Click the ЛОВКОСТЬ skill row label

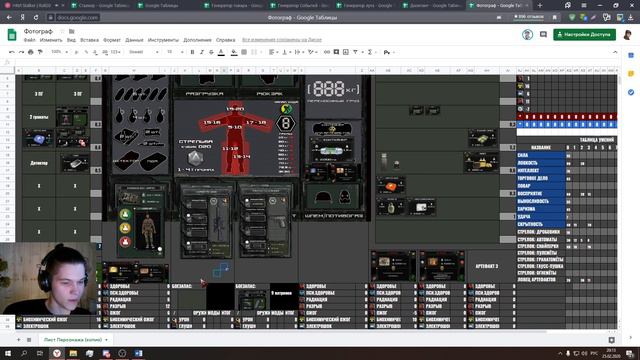pyautogui.click(x=541, y=163)
